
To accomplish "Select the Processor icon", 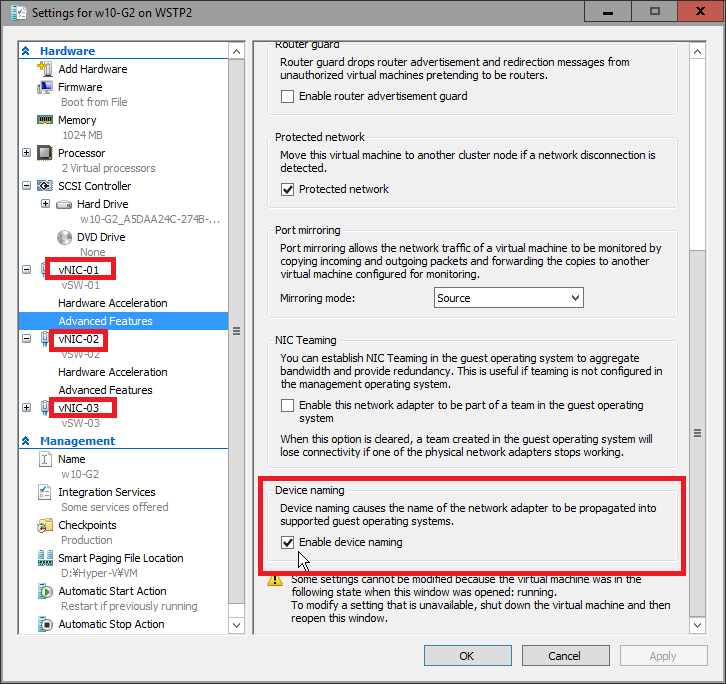I will tap(44, 153).
